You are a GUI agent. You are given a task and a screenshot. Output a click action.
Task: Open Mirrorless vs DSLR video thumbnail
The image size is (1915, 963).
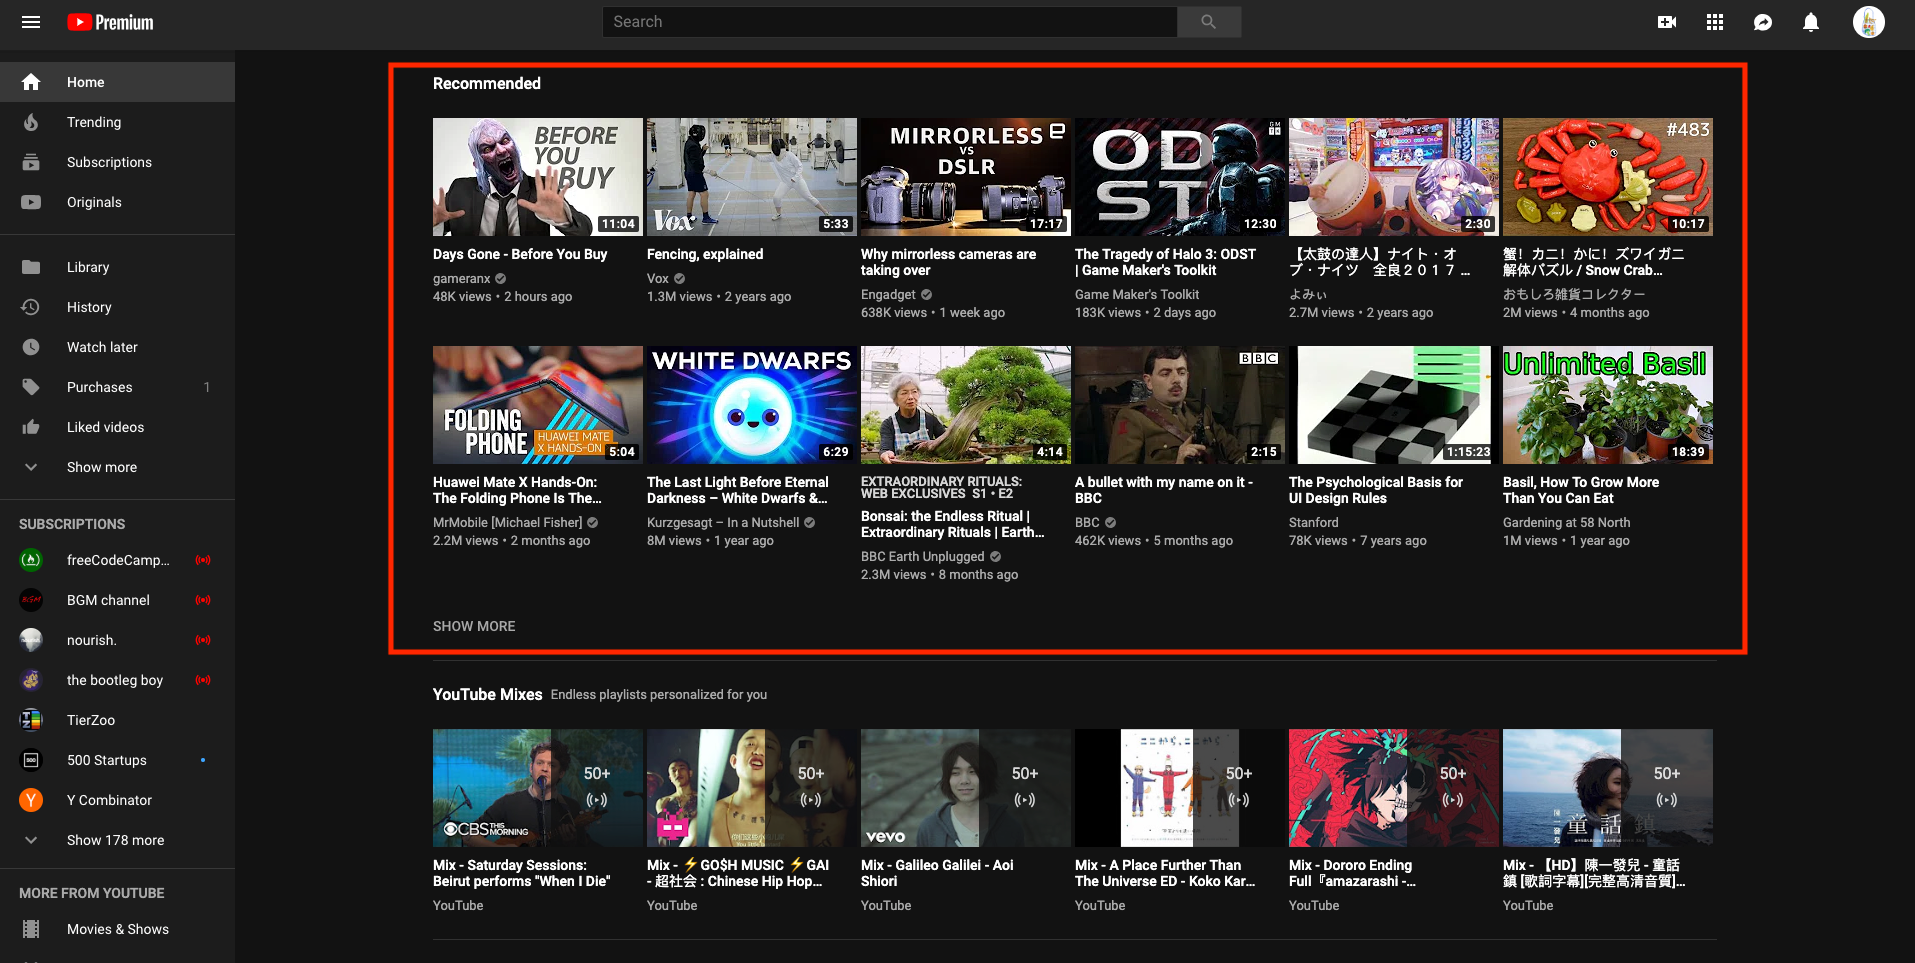966,177
